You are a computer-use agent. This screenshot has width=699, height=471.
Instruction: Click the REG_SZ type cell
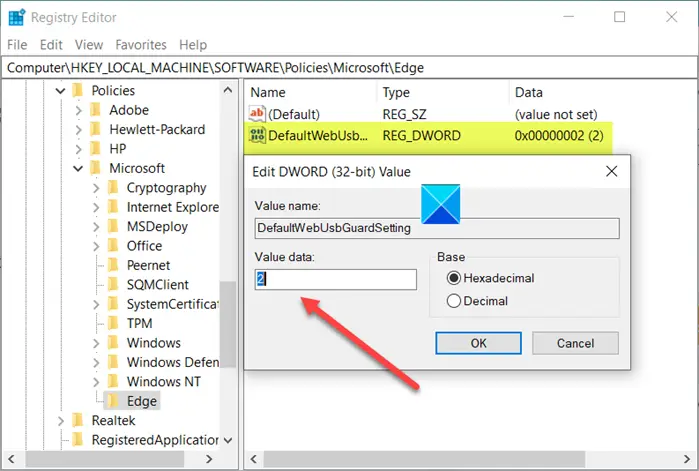click(404, 115)
